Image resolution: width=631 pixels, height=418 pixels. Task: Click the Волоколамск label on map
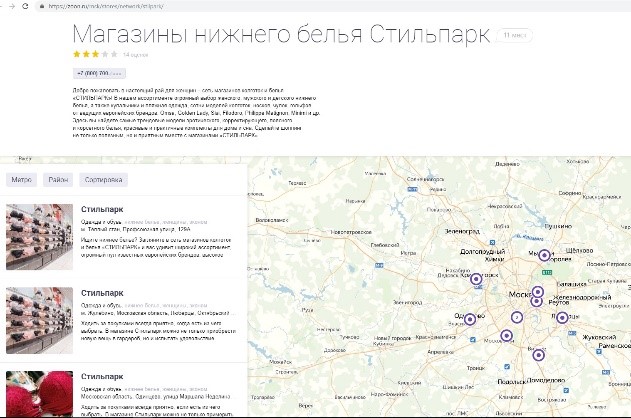tap(272, 220)
